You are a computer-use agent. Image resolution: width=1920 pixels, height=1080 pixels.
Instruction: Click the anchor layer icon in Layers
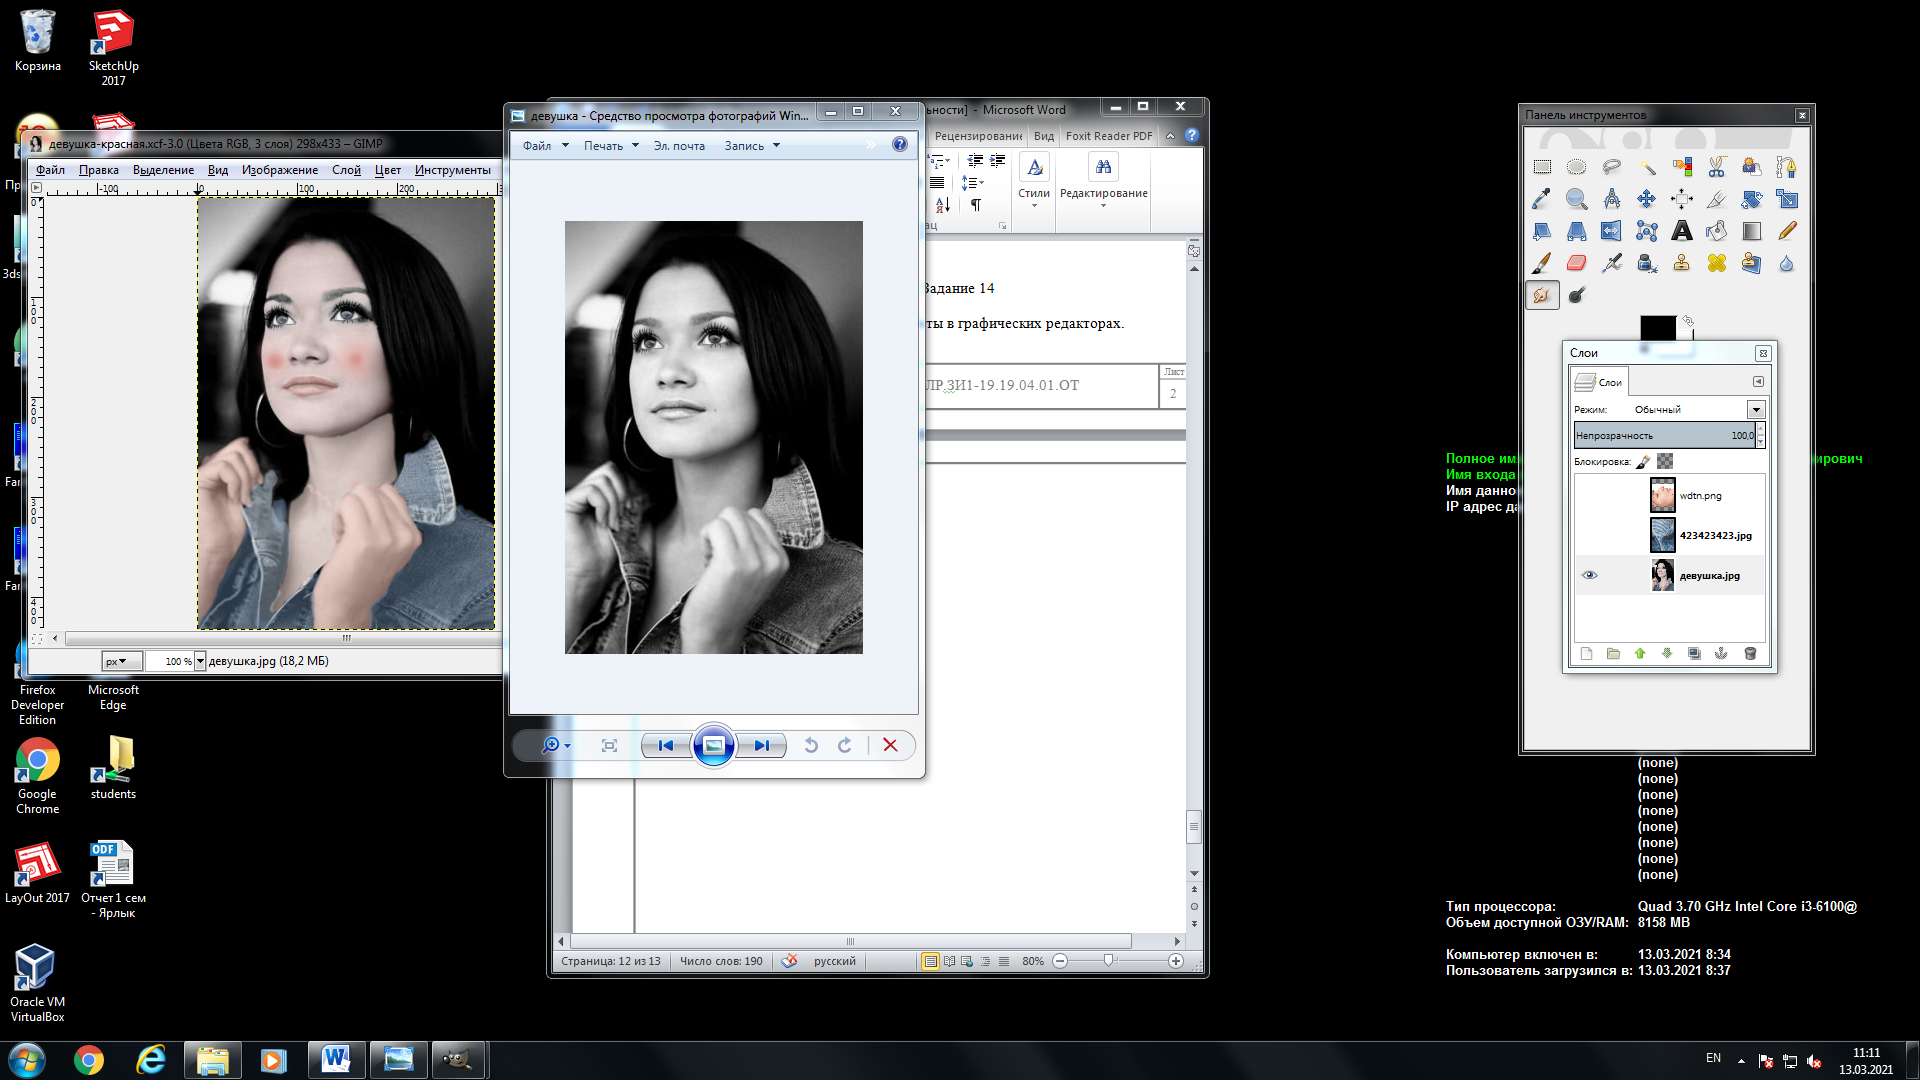(x=1721, y=653)
